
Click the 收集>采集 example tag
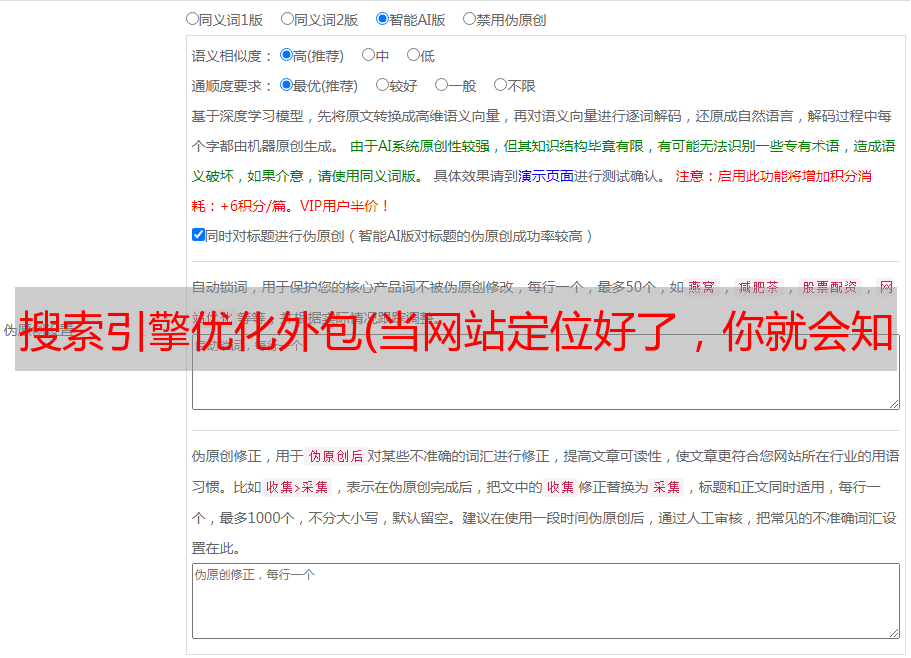(297, 487)
